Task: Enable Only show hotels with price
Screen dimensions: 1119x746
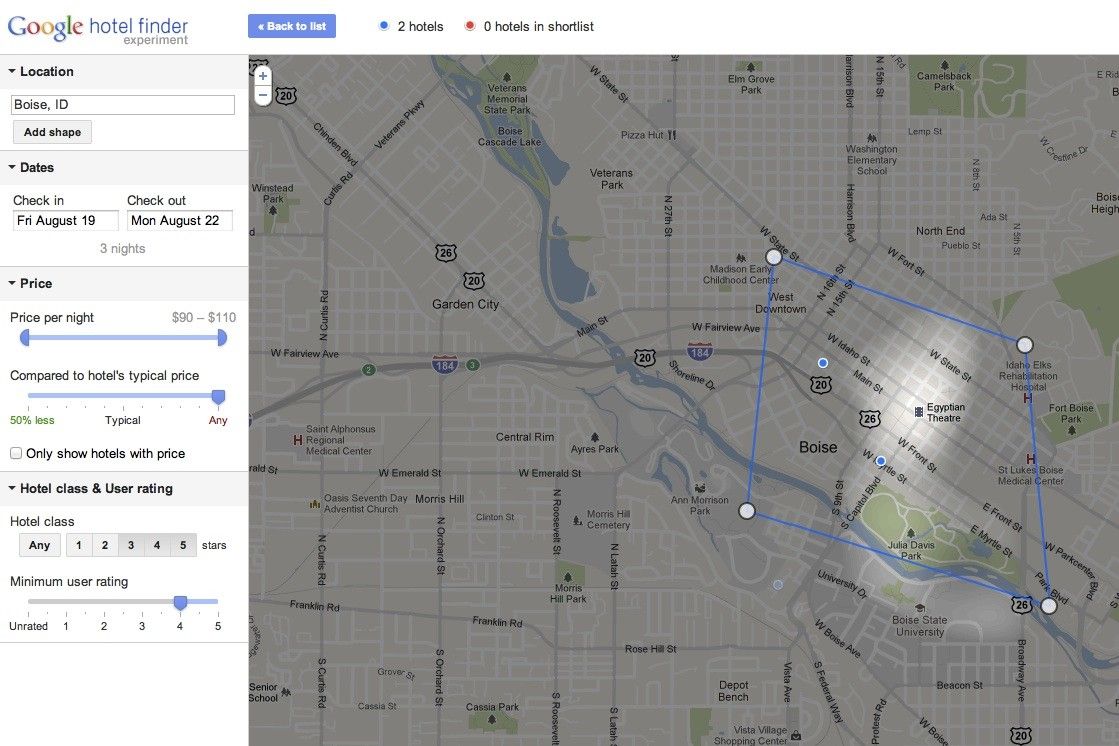Action: click(16, 453)
